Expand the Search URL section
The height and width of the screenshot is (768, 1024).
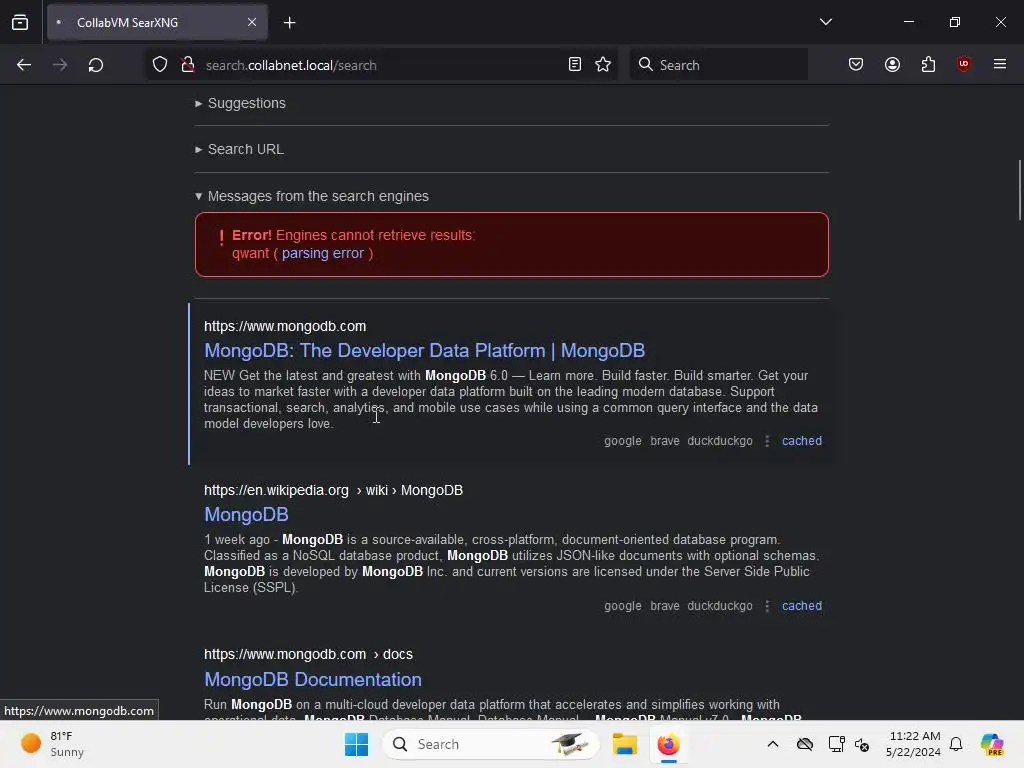(x=239, y=150)
